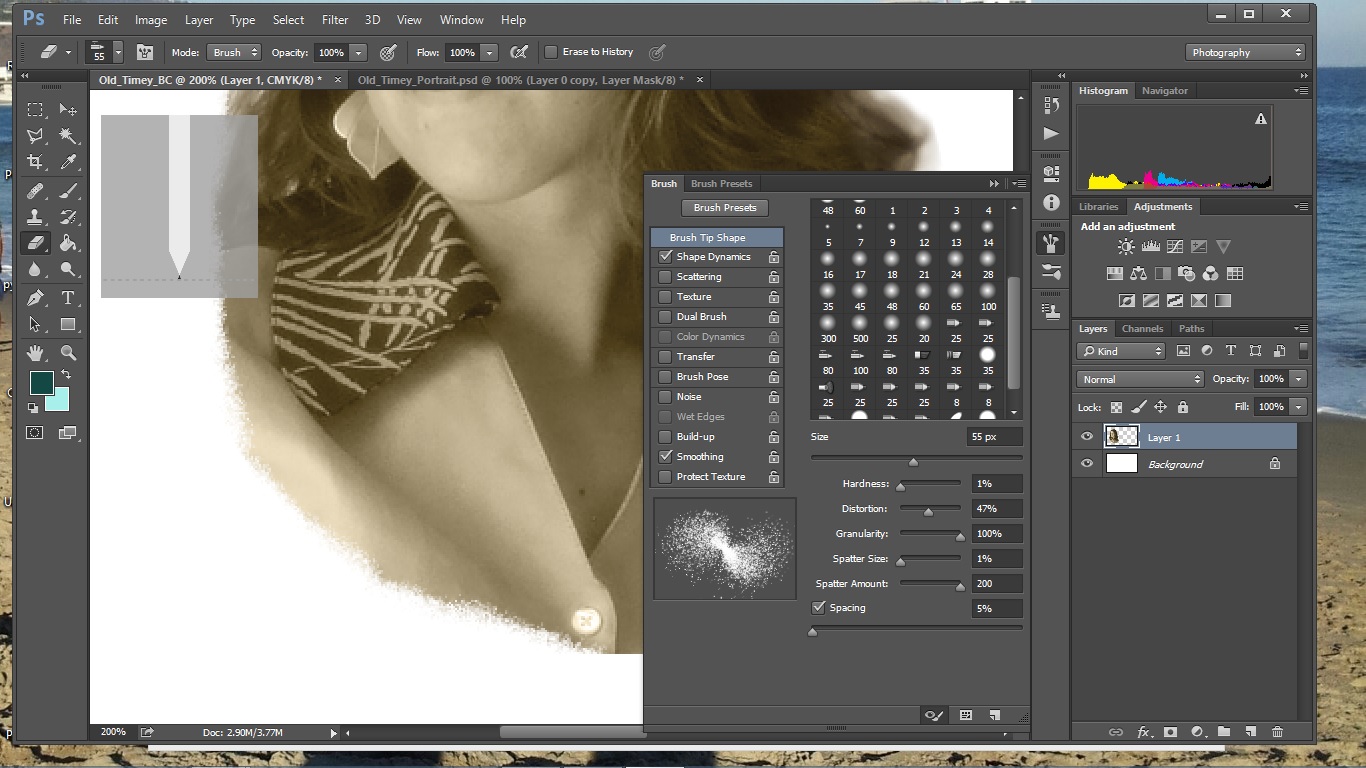
Task: Select the Clone Stamp tool
Action: [x=36, y=216]
